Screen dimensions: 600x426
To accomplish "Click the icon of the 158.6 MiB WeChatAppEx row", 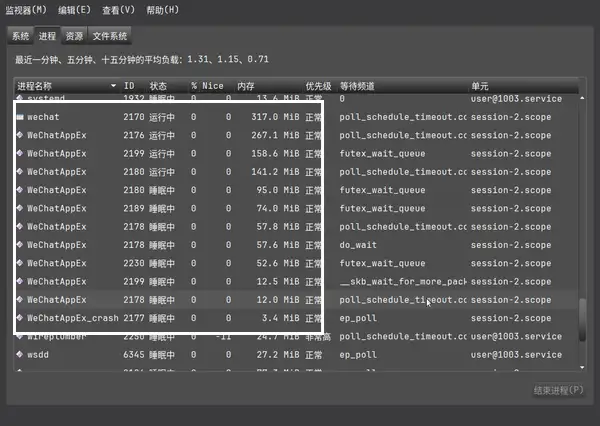I will (20, 153).
